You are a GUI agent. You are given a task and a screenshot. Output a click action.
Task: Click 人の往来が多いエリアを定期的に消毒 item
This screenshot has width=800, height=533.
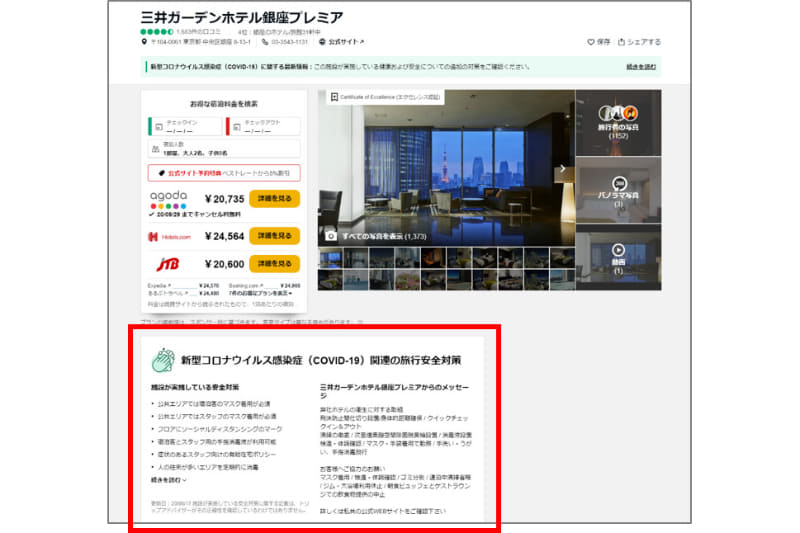coord(208,467)
